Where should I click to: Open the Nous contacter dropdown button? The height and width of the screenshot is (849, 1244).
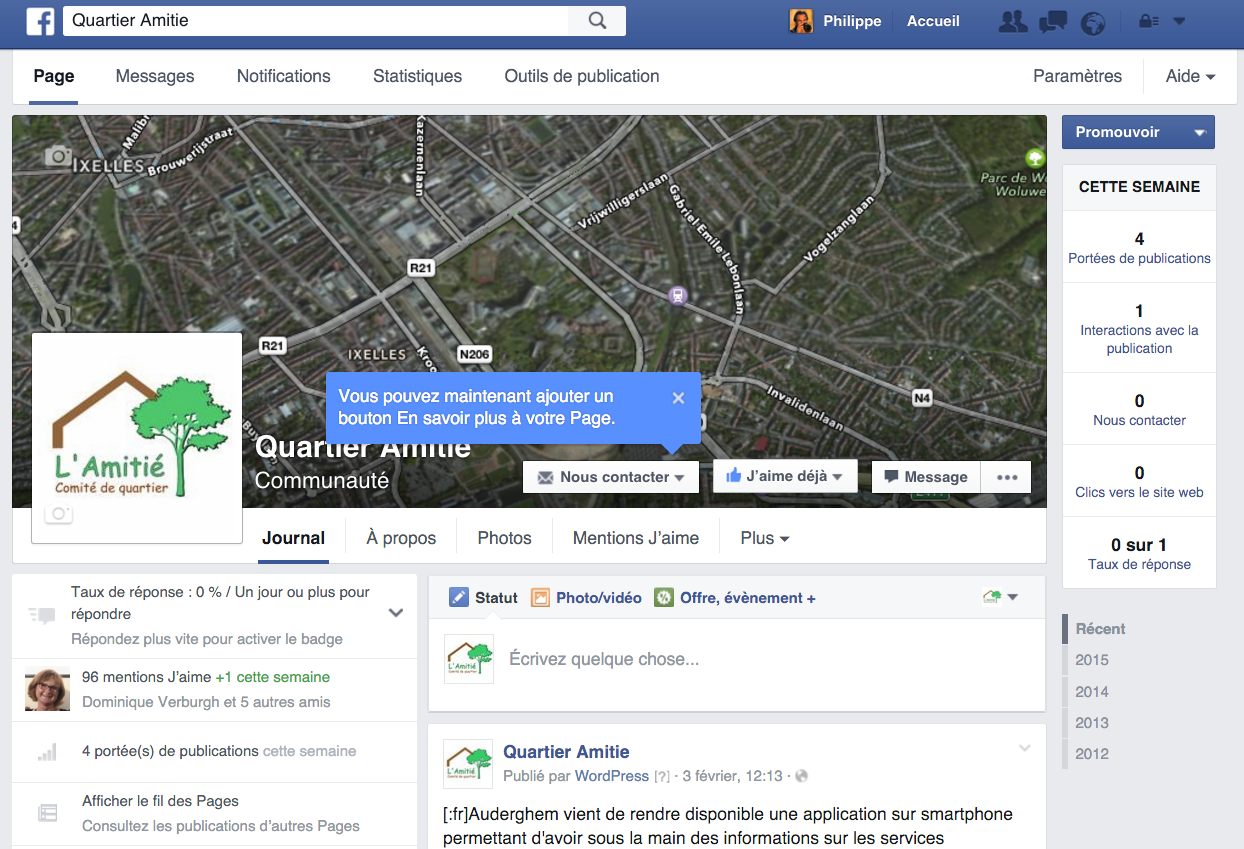610,477
